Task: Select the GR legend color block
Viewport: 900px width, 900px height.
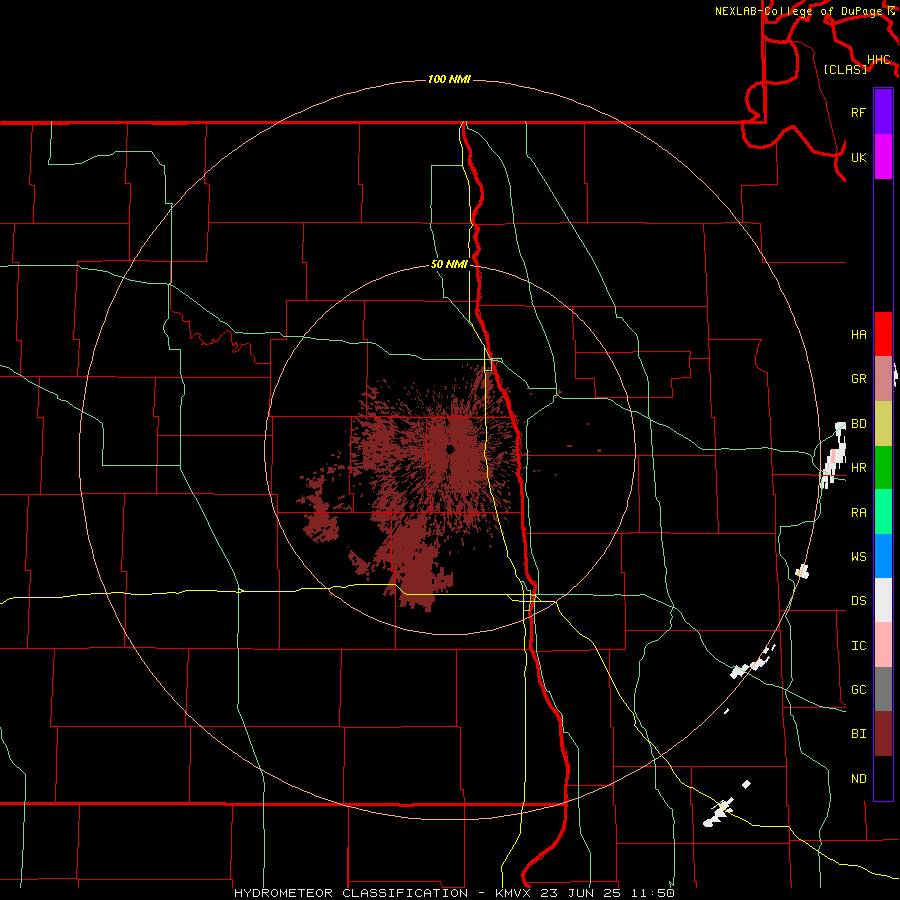Action: (x=883, y=379)
